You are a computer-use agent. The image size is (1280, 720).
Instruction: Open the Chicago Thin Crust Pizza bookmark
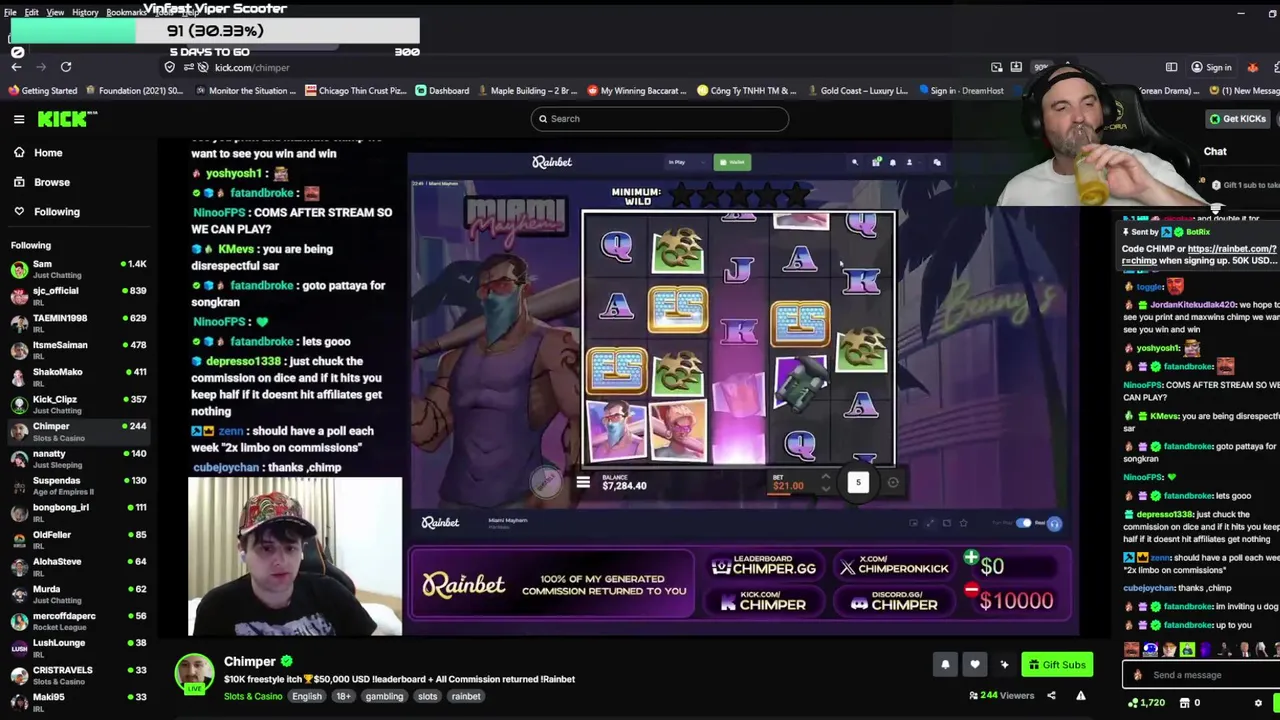(x=355, y=91)
